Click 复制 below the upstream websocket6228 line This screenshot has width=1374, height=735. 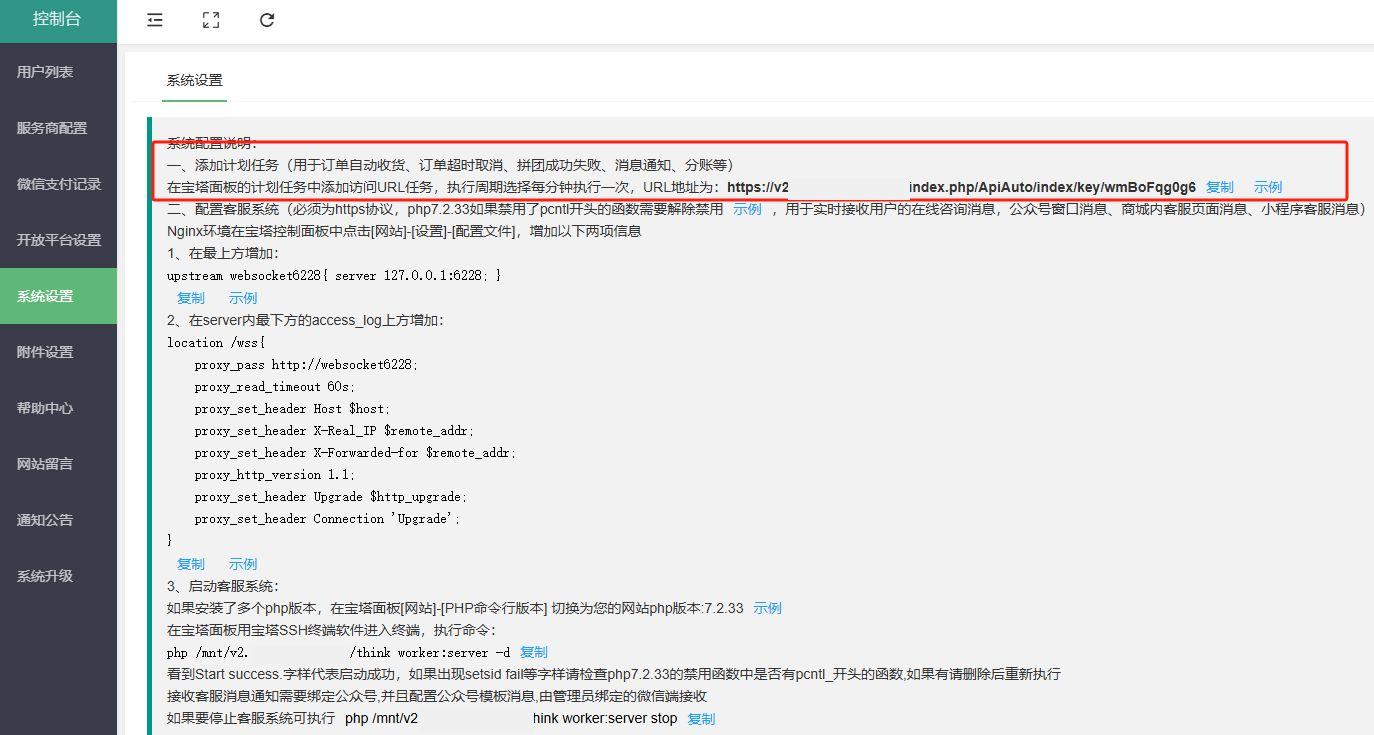pos(191,298)
